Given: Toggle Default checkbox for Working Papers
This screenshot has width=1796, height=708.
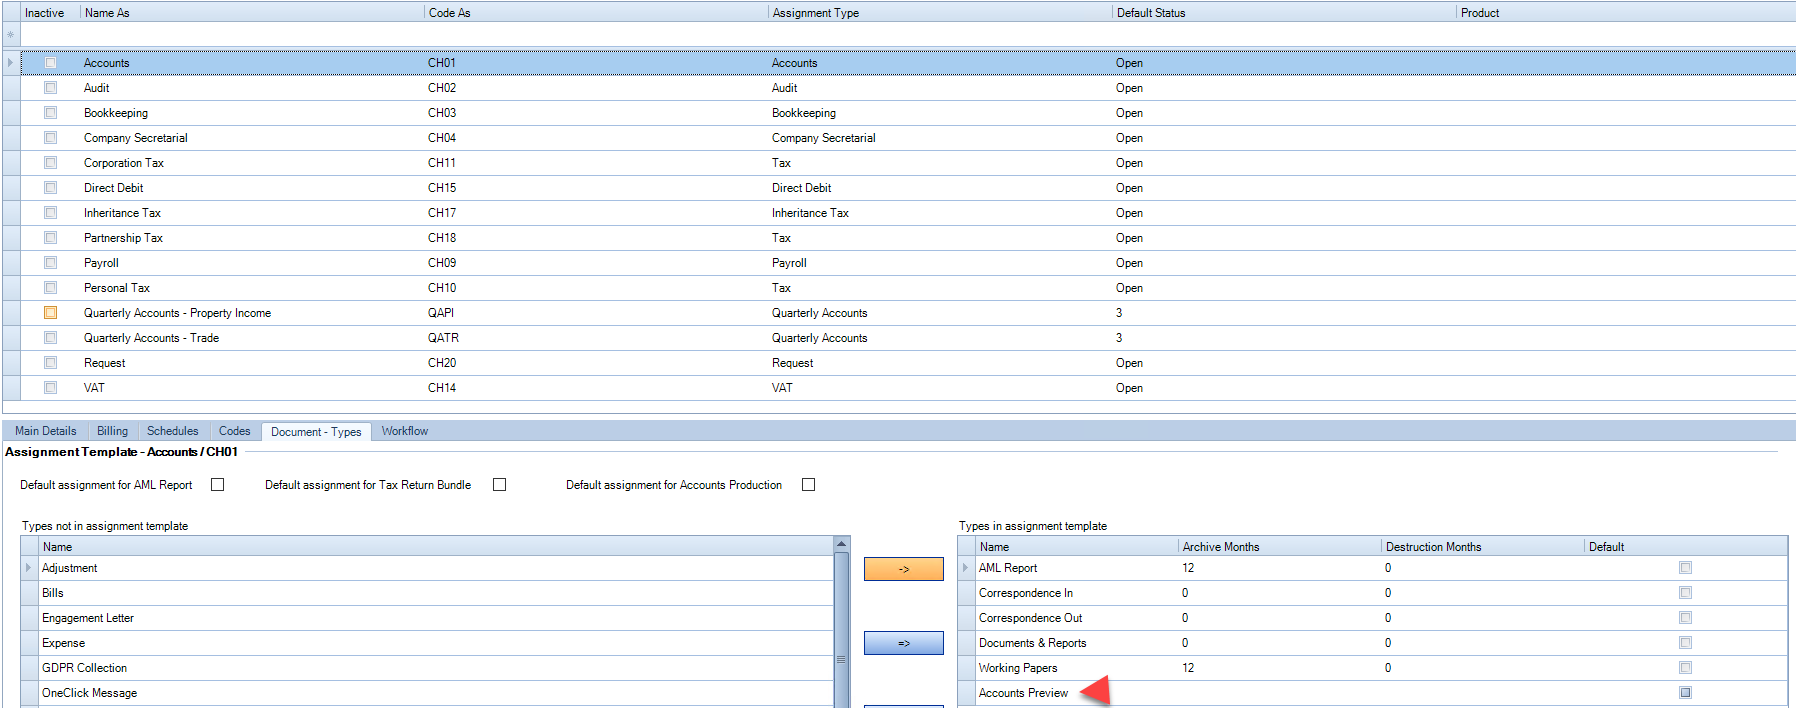Looking at the screenshot, I should (1685, 668).
